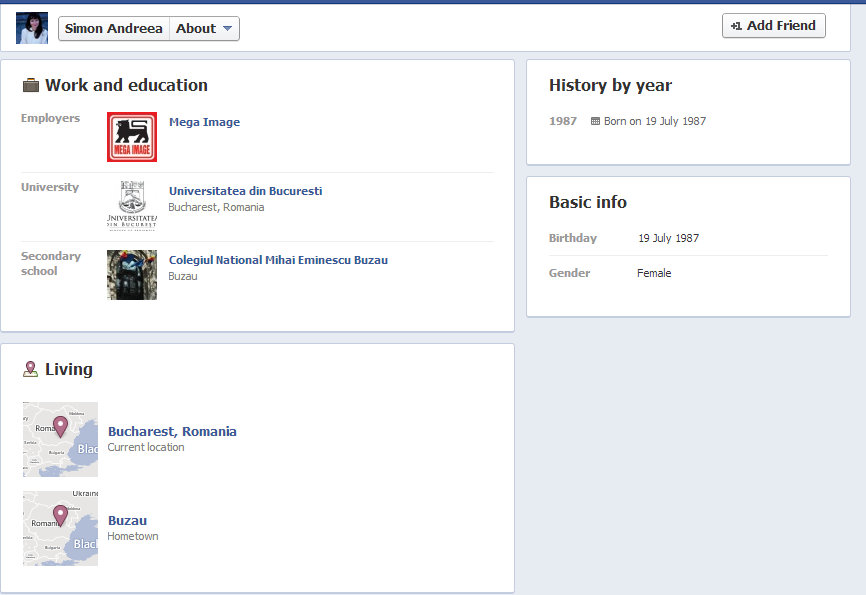Image resolution: width=866 pixels, height=595 pixels.
Task: Click the briefcase icon beside Work and education
Action: tap(31, 86)
